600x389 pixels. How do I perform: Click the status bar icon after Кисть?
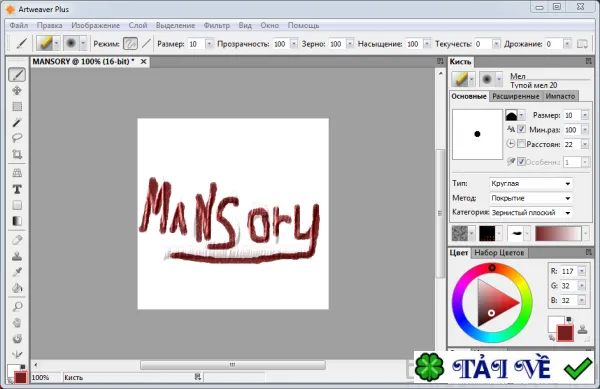197,377
